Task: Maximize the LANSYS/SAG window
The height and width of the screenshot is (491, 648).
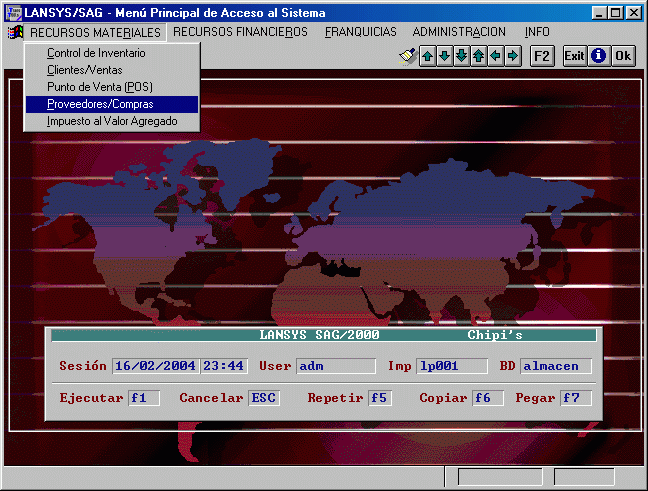Action: pyautogui.click(x=615, y=13)
